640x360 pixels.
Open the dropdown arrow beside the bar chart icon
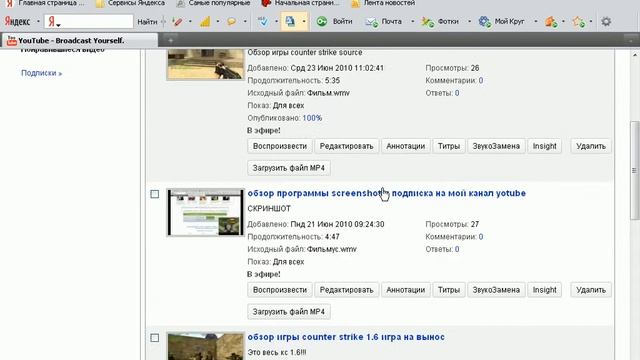(218, 21)
